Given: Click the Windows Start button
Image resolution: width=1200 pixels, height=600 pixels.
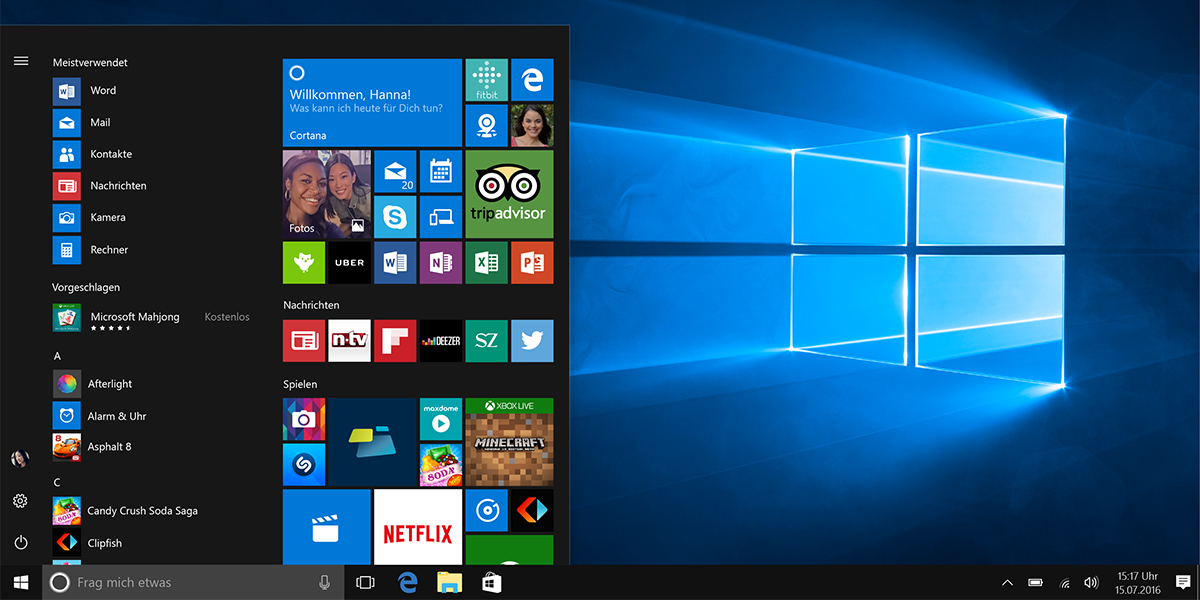Looking at the screenshot, I should coord(21,582).
